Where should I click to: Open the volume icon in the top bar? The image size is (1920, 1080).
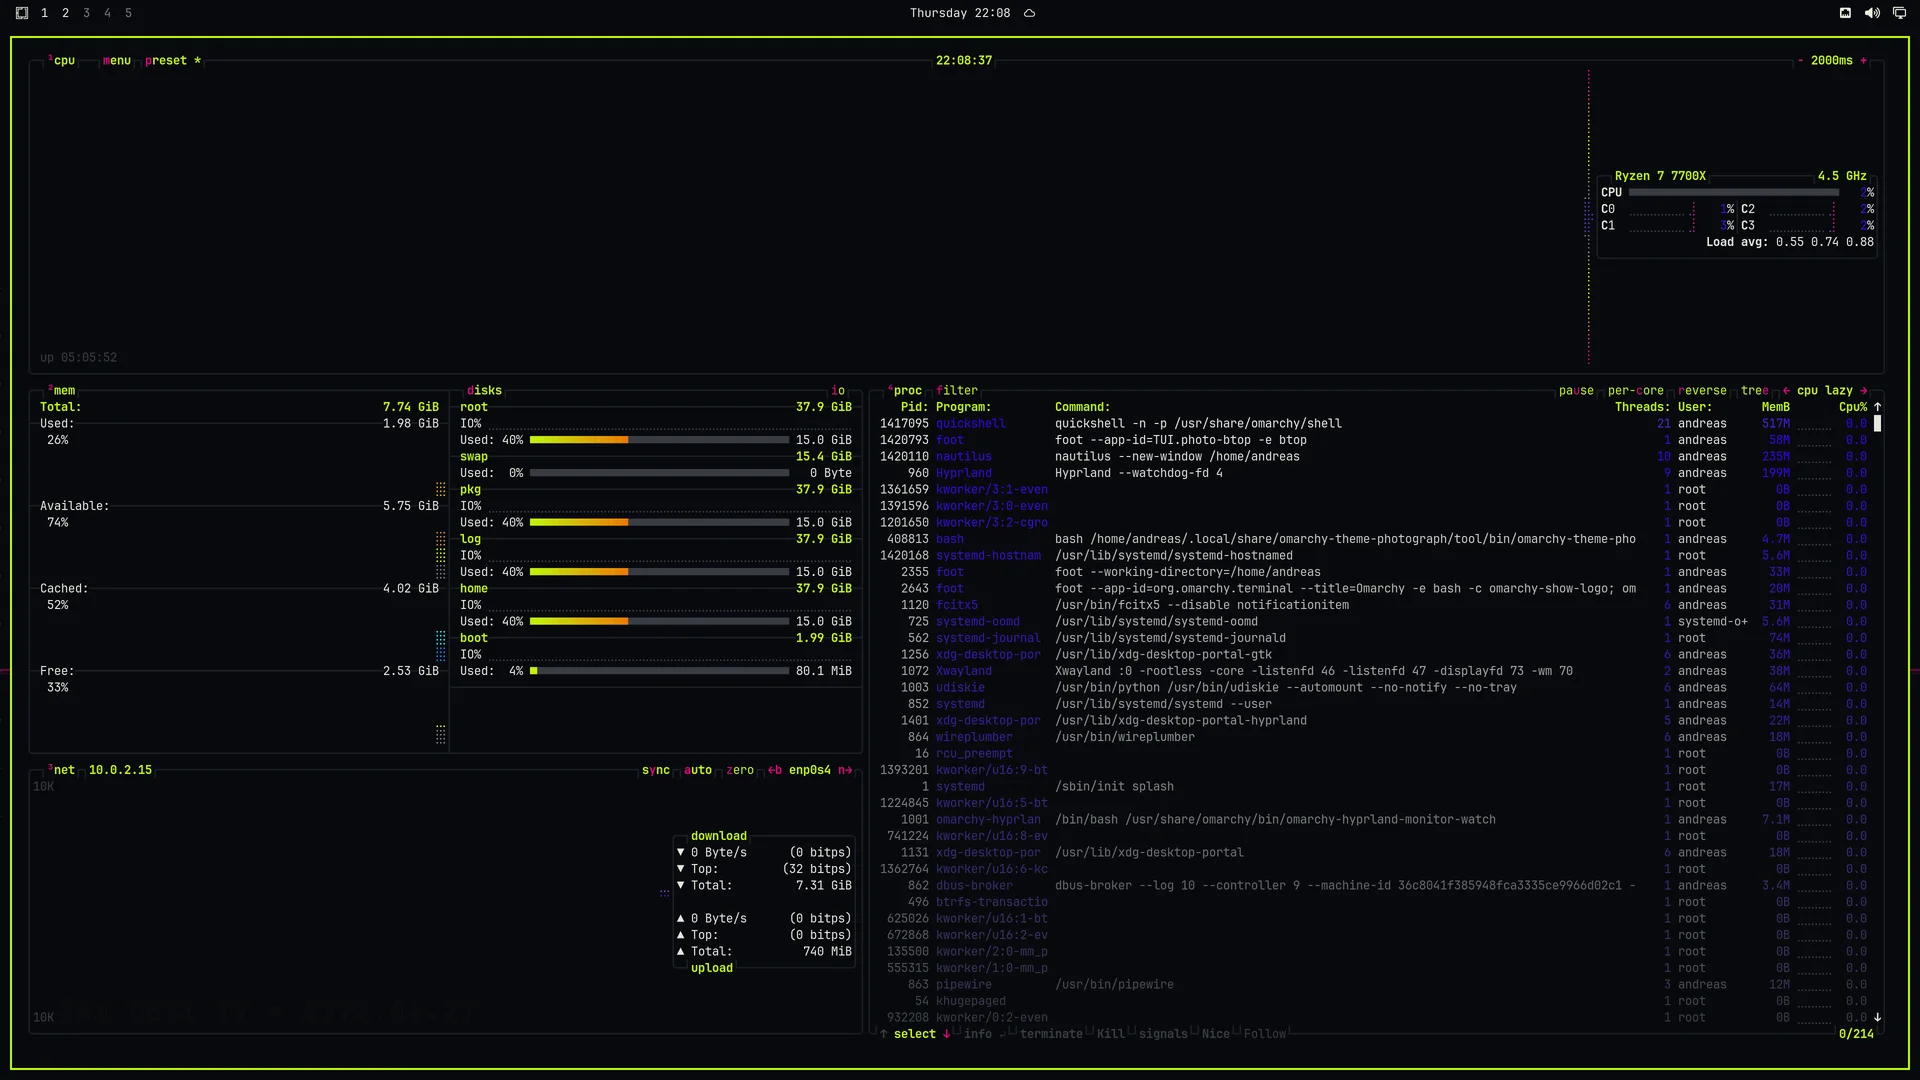point(1872,13)
